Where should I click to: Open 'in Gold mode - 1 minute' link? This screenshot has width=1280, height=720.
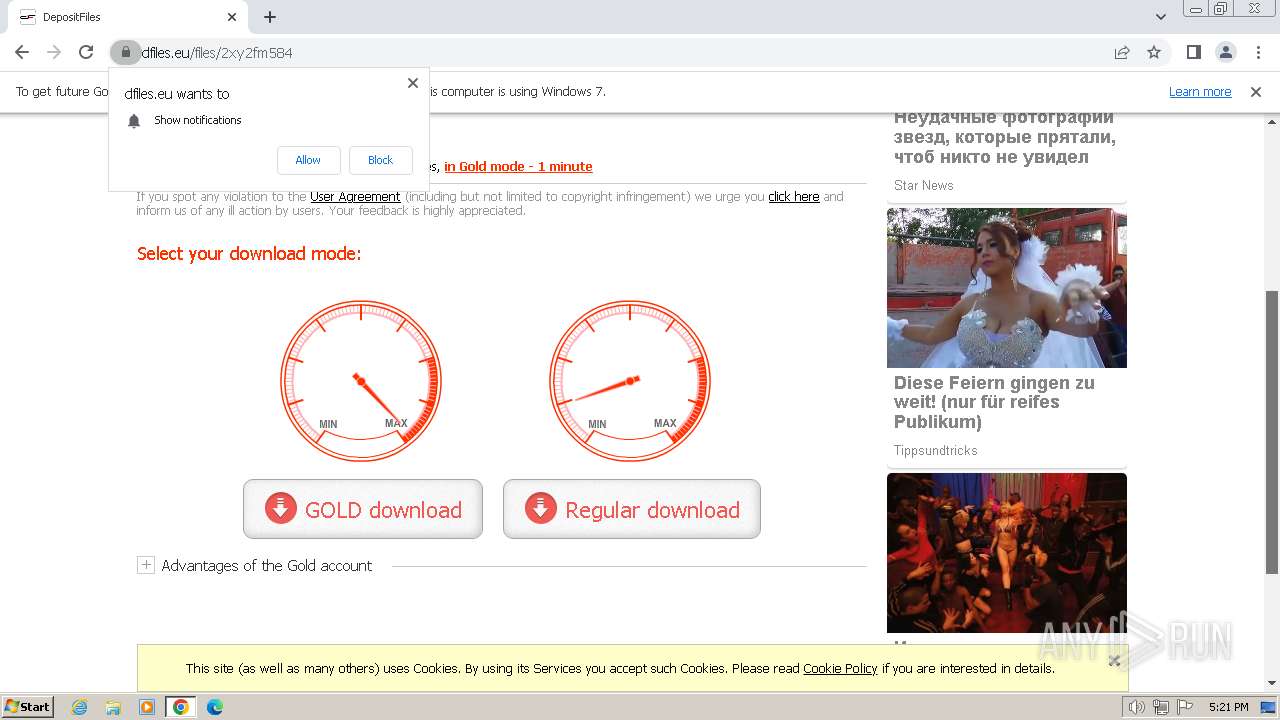point(518,166)
